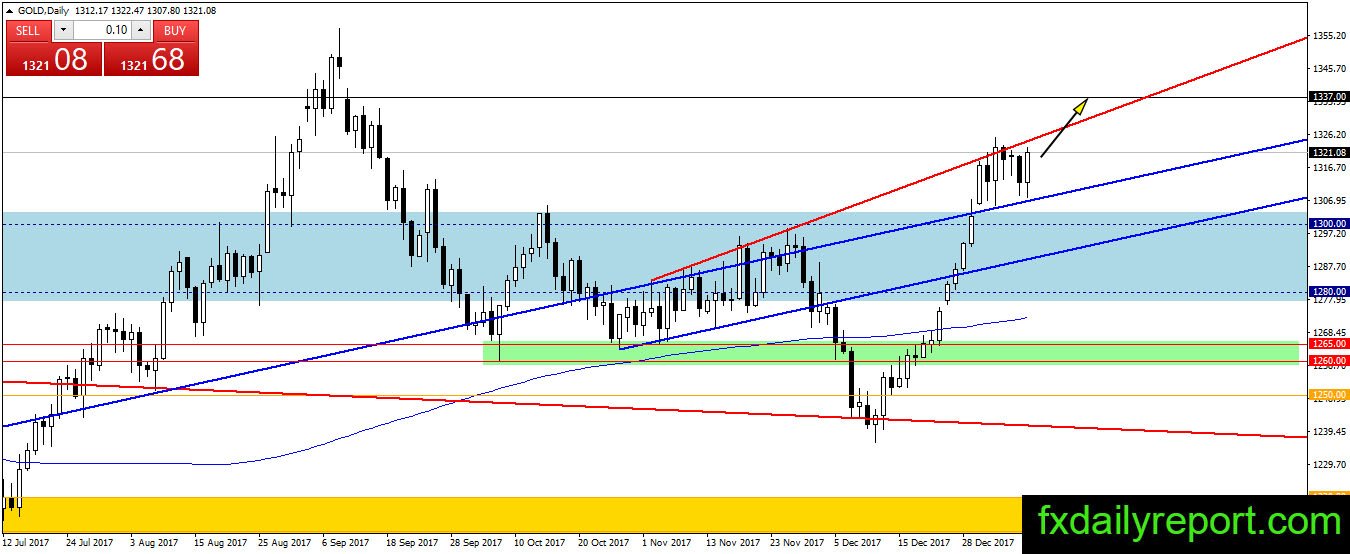Click the 1345.70 price scale value
The width and height of the screenshot is (1350, 554).
tap(1328, 68)
